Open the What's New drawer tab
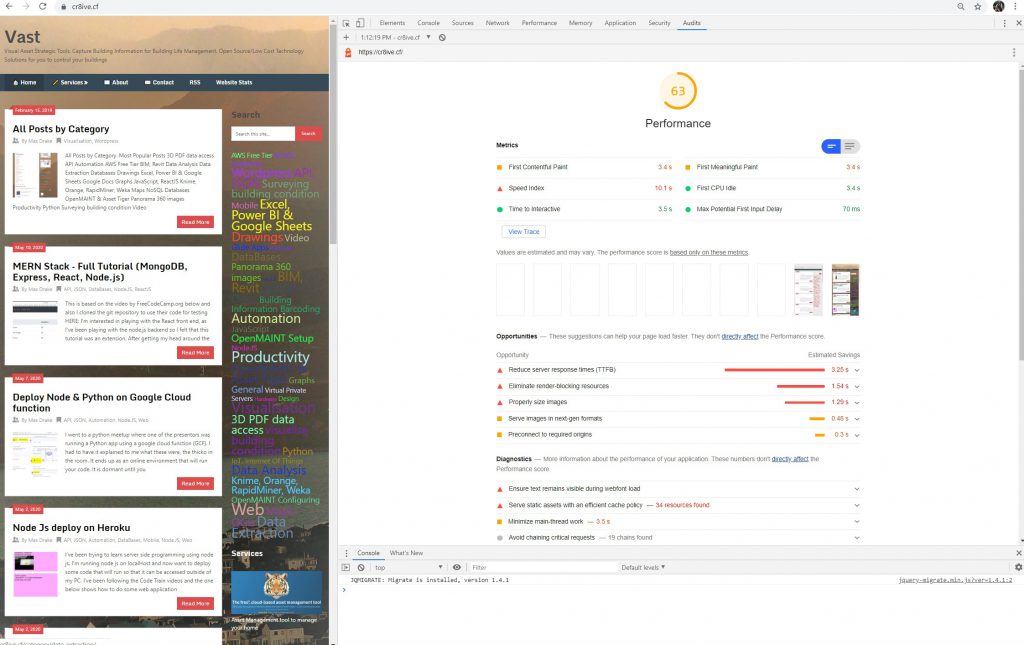The height and width of the screenshot is (645, 1024). pos(406,553)
